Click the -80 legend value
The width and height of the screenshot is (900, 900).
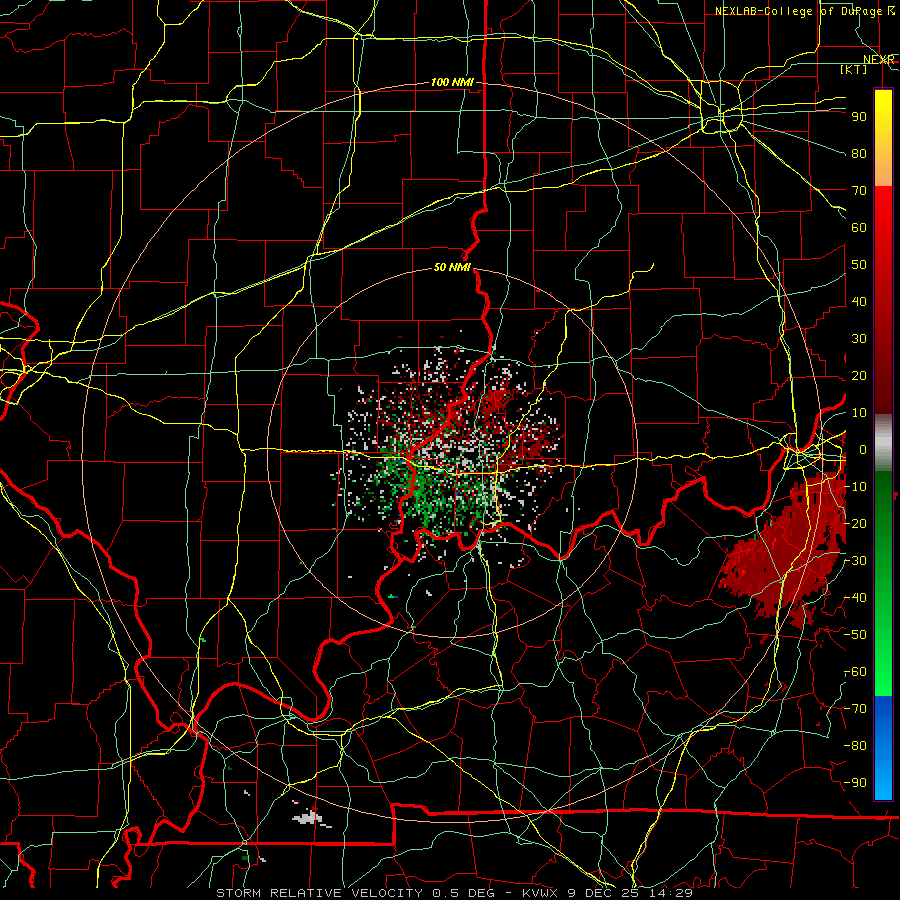(855, 746)
